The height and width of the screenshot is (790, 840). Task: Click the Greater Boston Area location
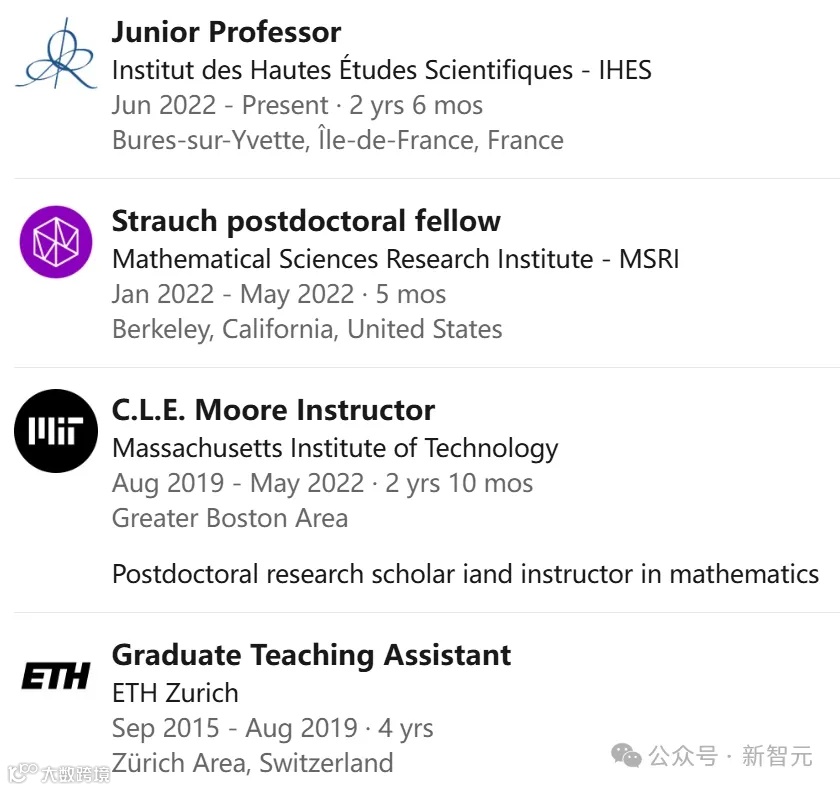click(x=230, y=518)
